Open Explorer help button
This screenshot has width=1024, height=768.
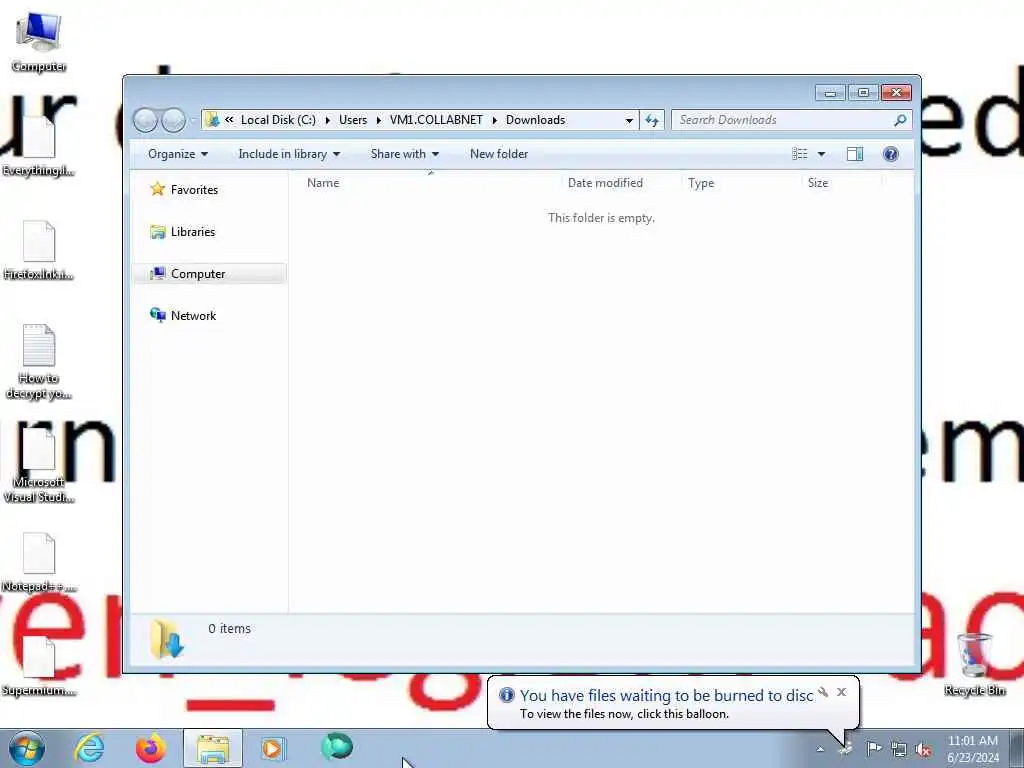(x=890, y=154)
